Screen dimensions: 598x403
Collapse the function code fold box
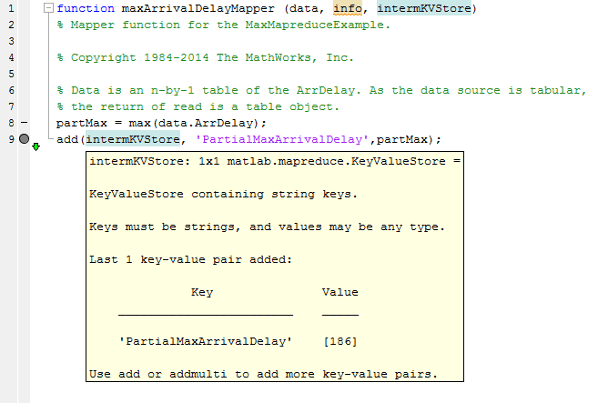(x=48, y=8)
